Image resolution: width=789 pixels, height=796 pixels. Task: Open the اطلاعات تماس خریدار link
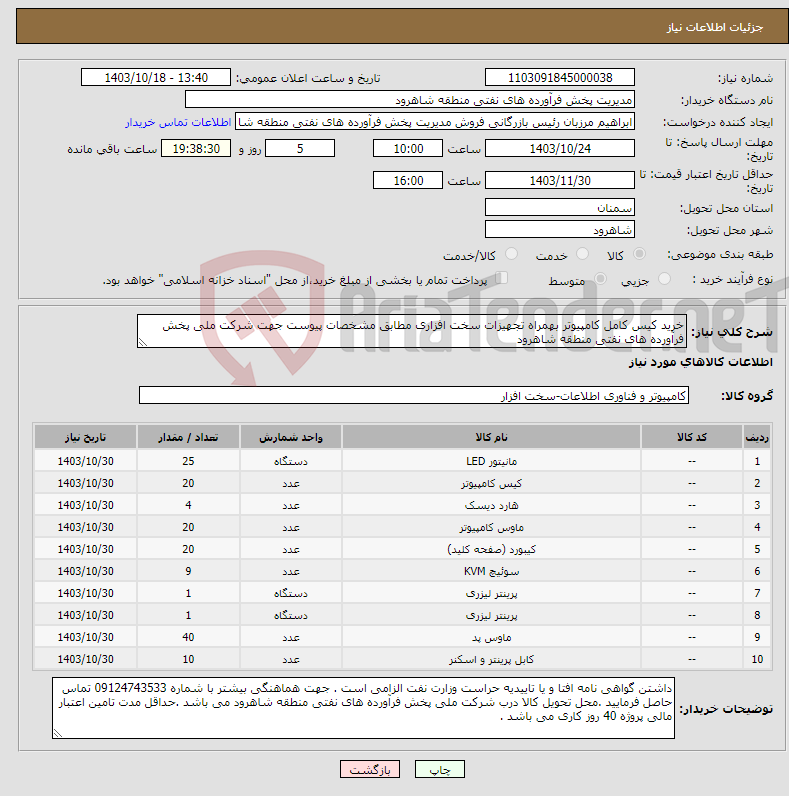click(178, 122)
